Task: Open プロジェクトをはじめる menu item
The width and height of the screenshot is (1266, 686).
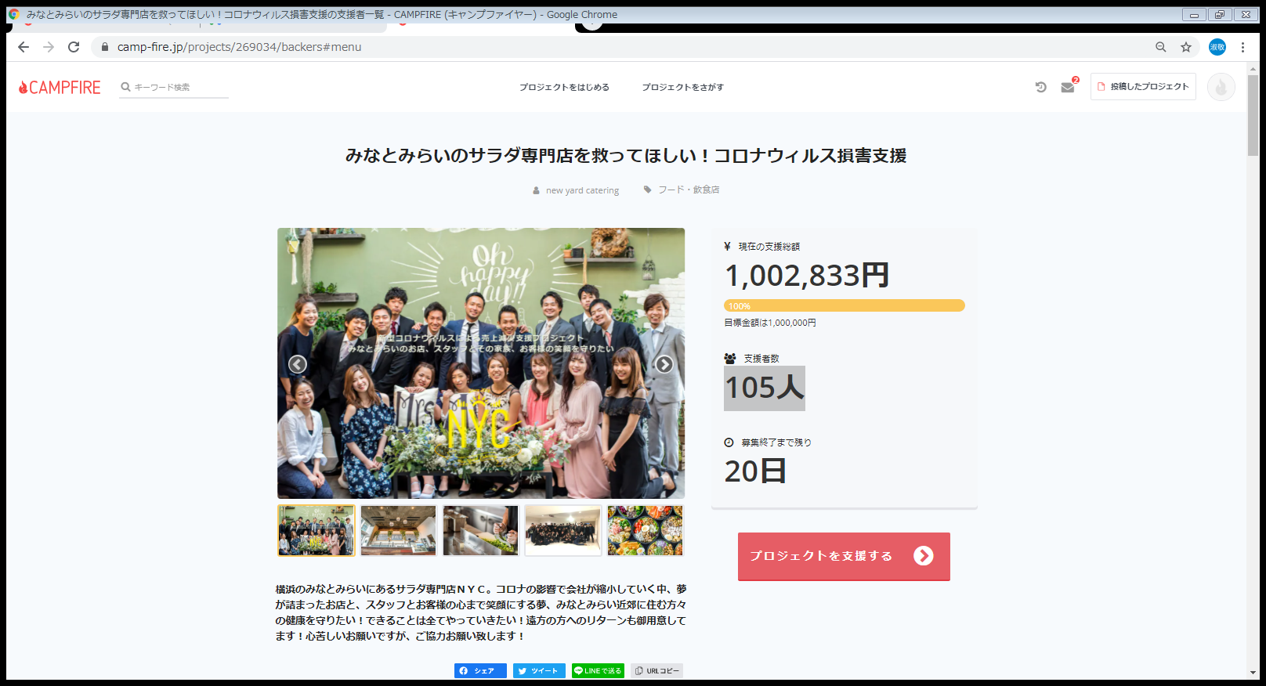Action: [x=564, y=88]
